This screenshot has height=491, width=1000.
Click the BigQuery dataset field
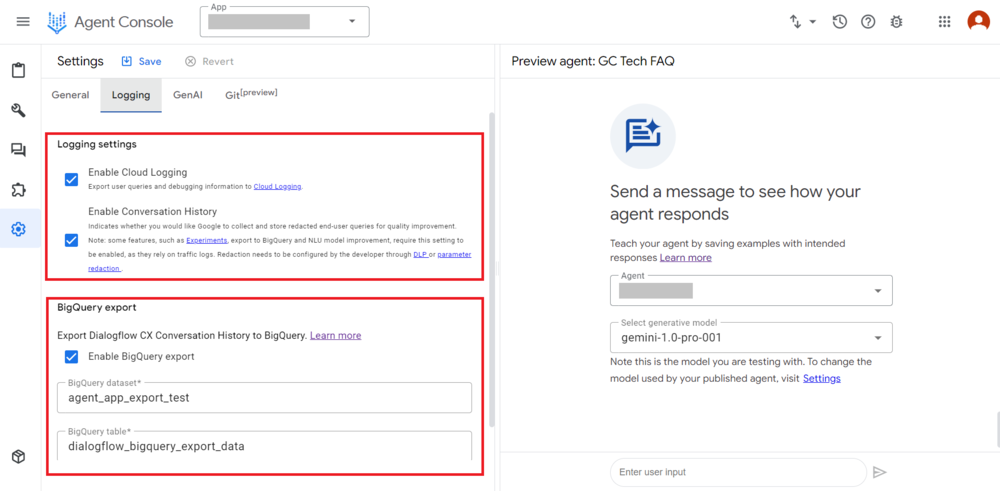(x=265, y=397)
